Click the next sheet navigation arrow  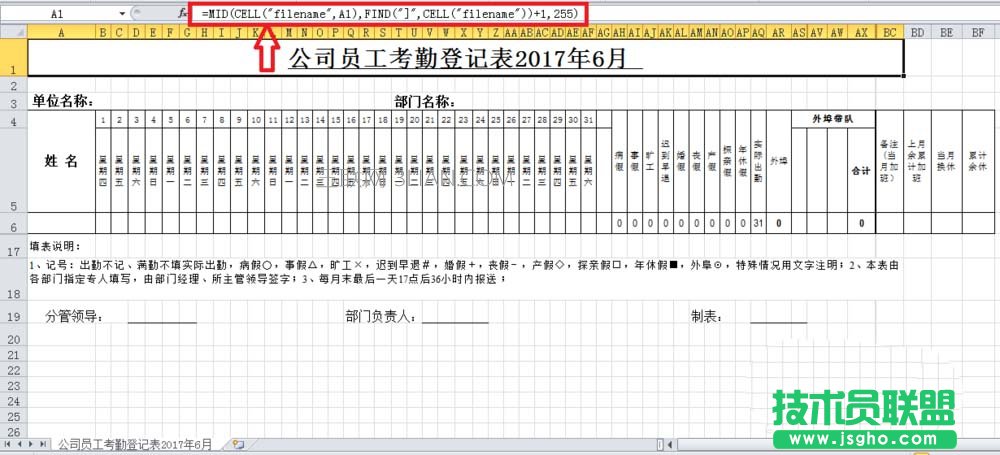(x=31, y=443)
